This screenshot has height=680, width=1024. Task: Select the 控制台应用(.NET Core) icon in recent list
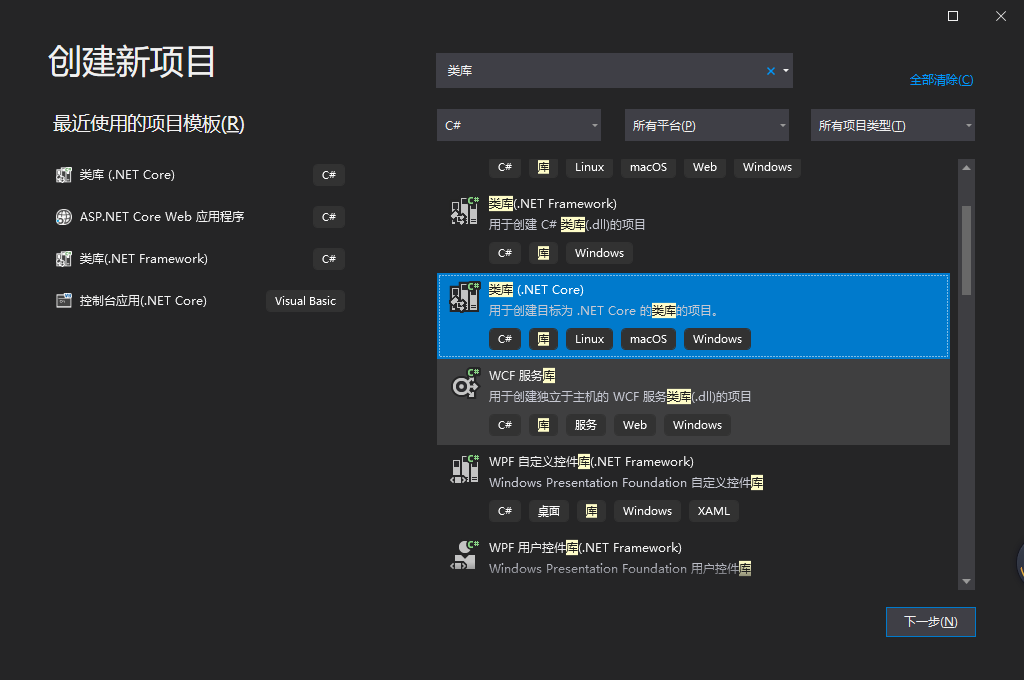pos(63,300)
